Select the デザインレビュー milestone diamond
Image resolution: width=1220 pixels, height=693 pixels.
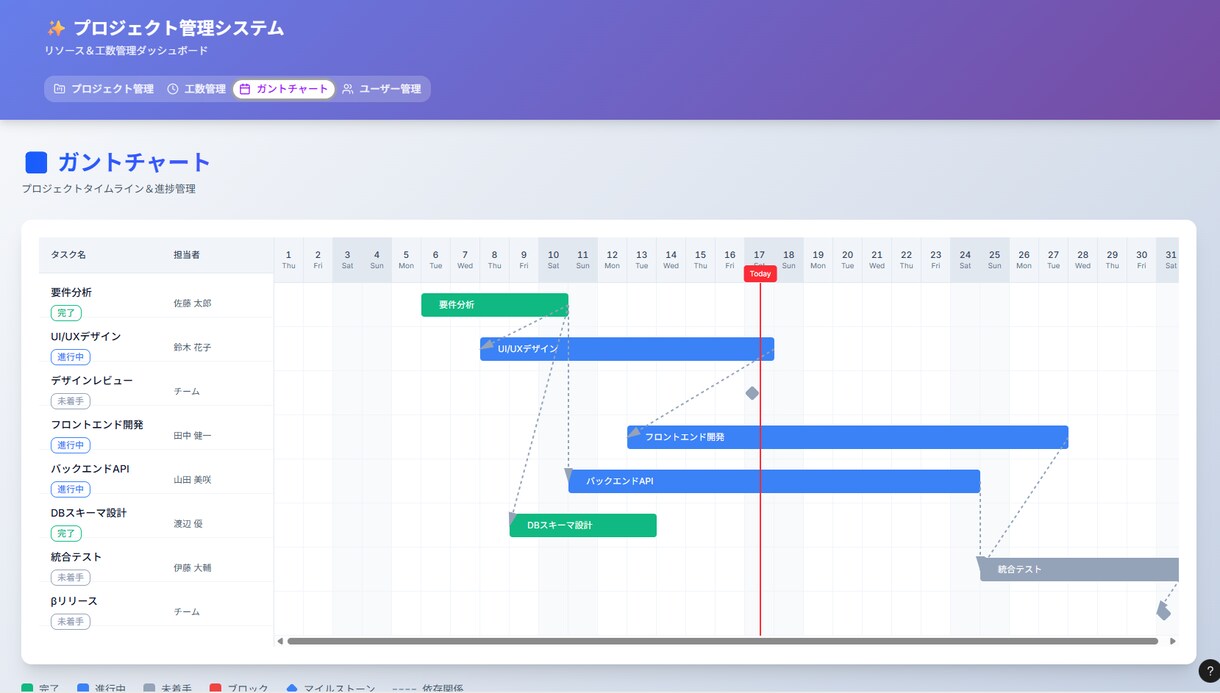pyautogui.click(x=752, y=393)
